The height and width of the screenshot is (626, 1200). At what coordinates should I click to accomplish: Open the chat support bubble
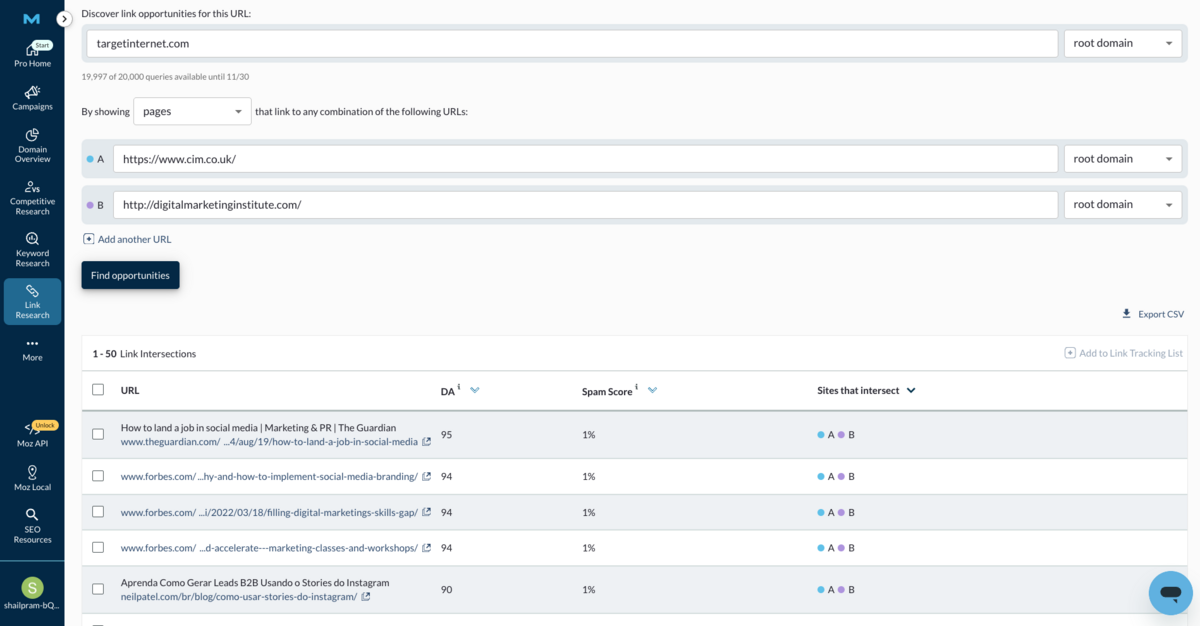click(1171, 593)
